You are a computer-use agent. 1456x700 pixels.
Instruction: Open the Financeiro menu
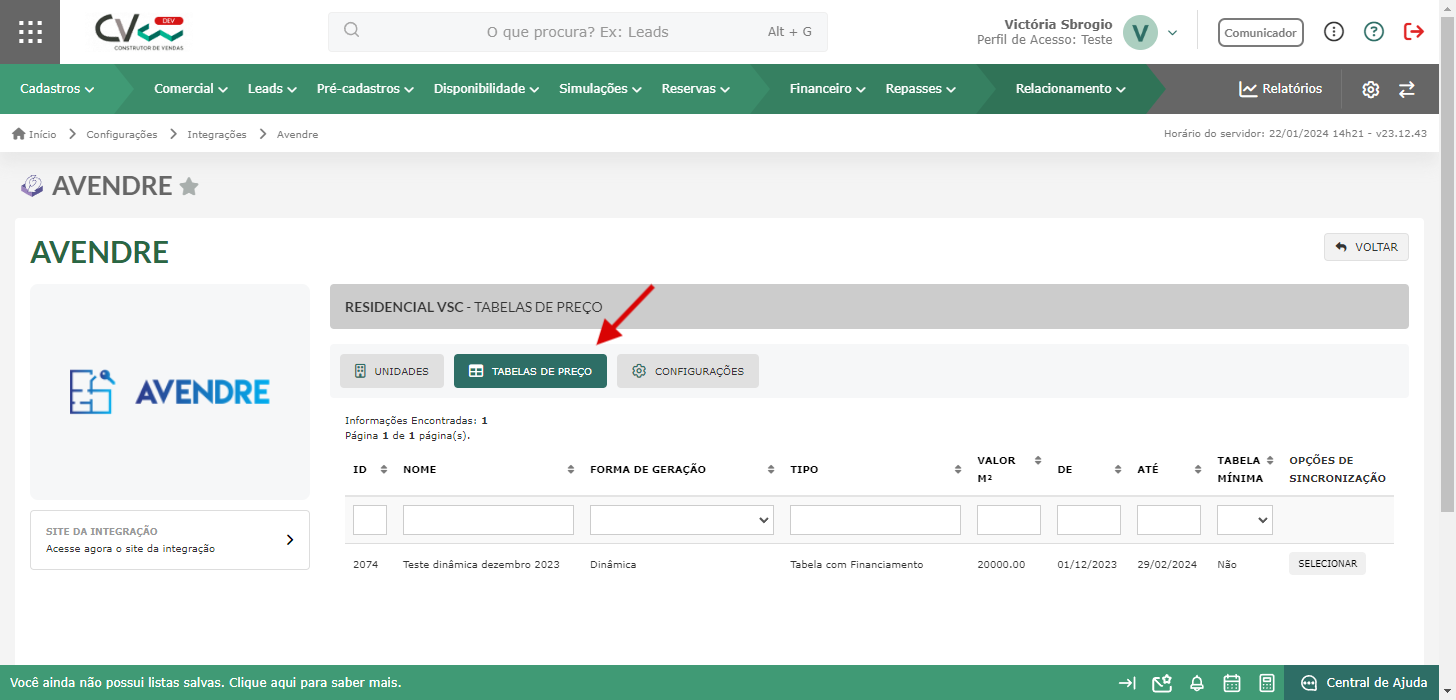coord(827,89)
